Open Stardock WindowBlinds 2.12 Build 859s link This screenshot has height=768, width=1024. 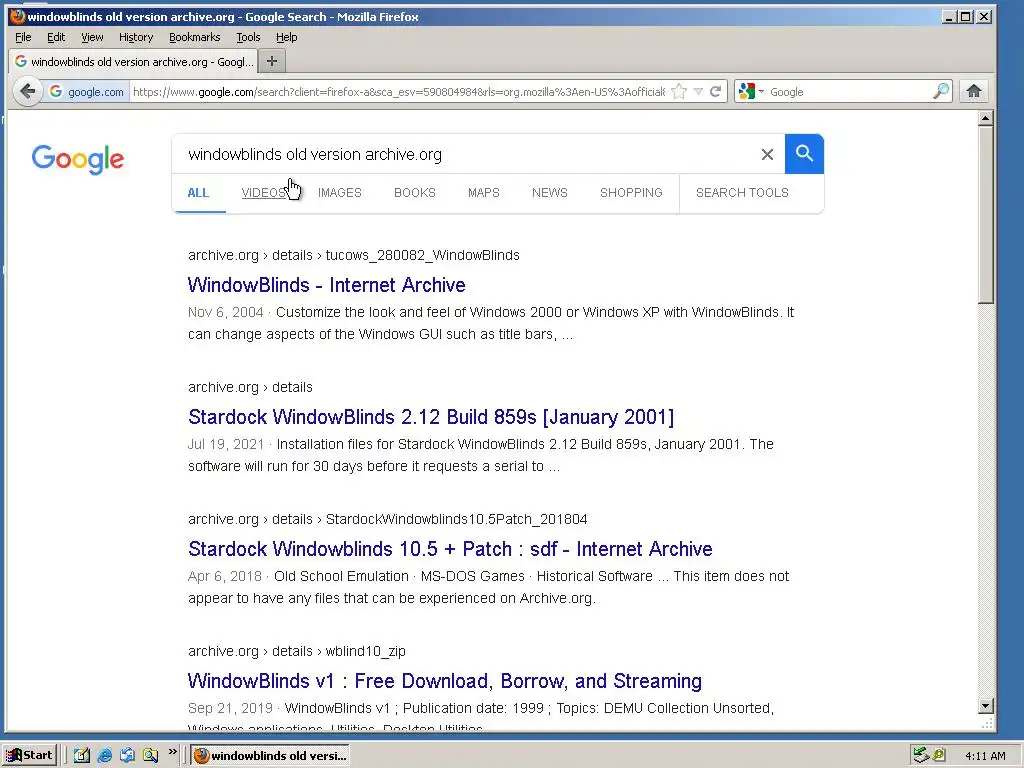pos(431,417)
